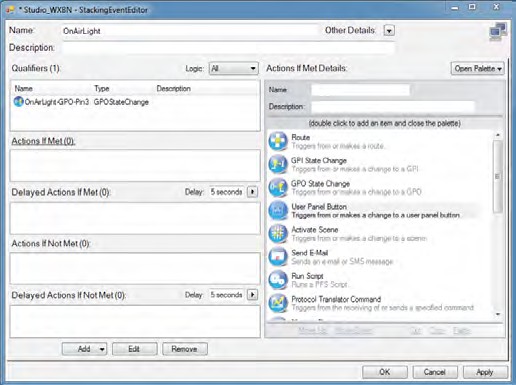Click the 5 seconds delay under Delayed Actions If Met
The image size is (516, 385).
[x=227, y=192]
